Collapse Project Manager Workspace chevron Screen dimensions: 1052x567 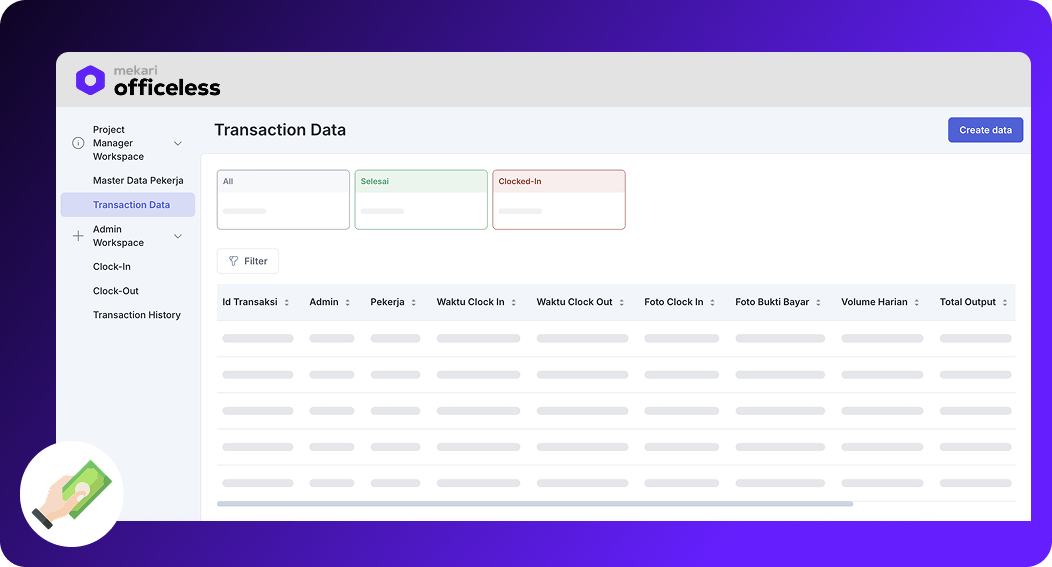click(178, 143)
